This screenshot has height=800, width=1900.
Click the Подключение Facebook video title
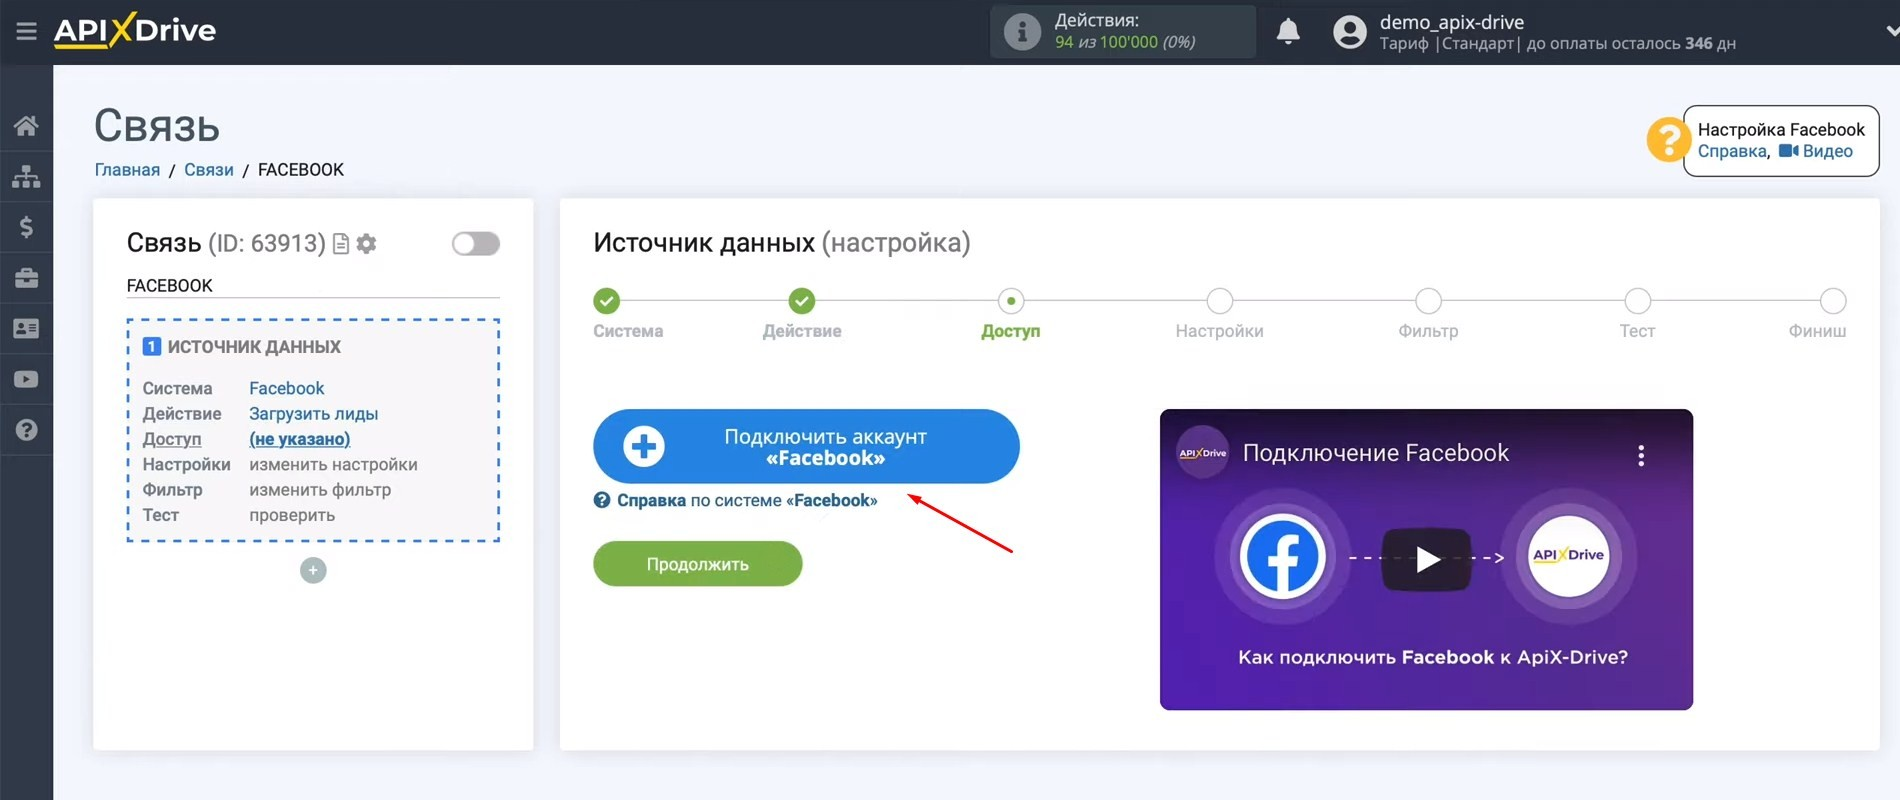(x=1375, y=453)
